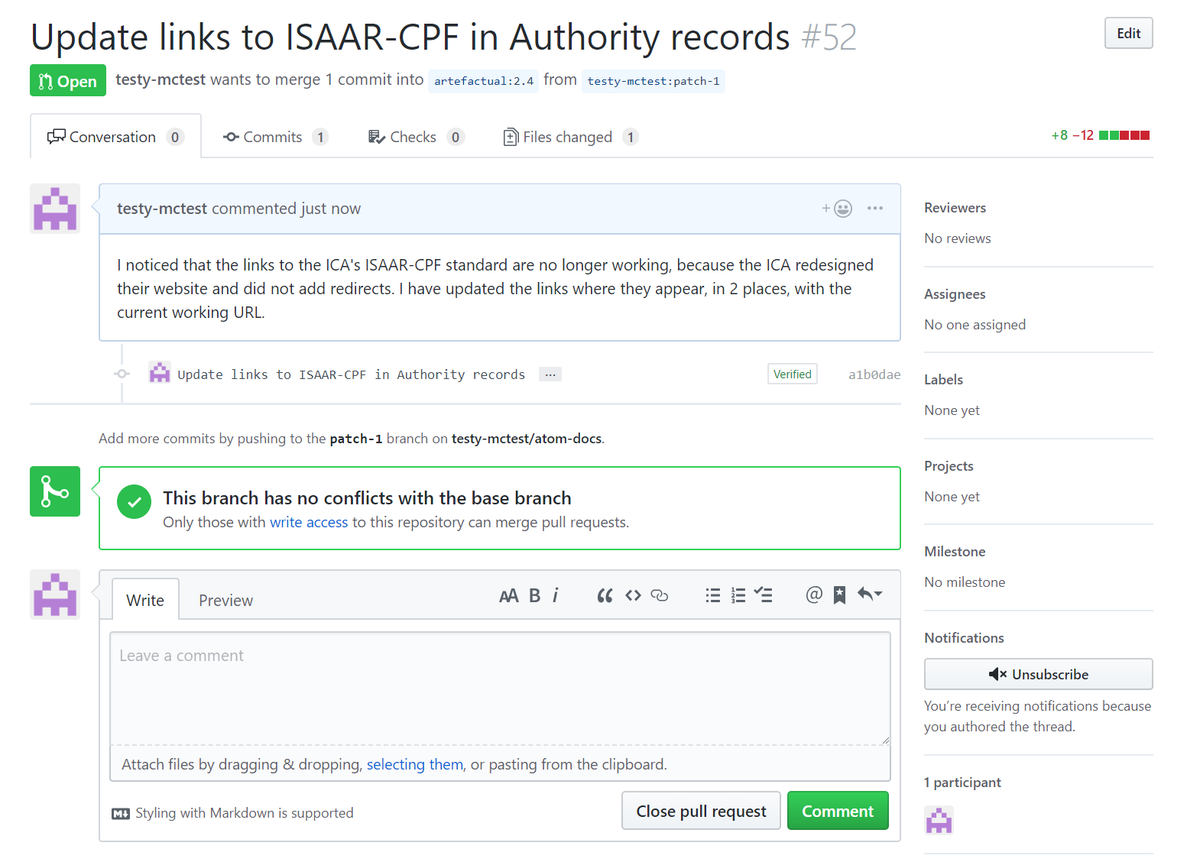Image resolution: width=1200 pixels, height=862 pixels.
Task: Expand the commit message ellipsis
Action: tap(549, 373)
